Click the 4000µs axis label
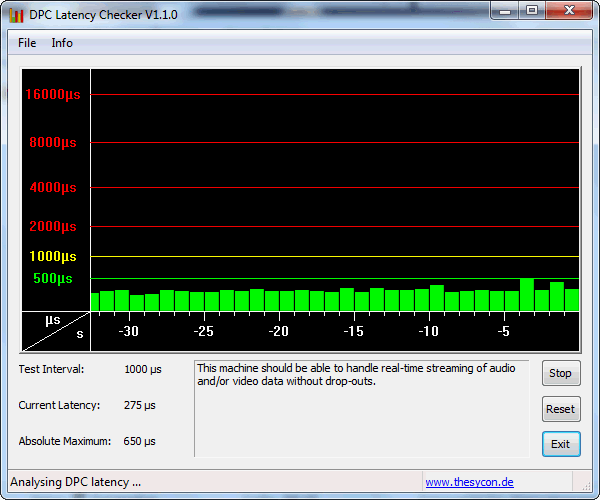 click(53, 188)
